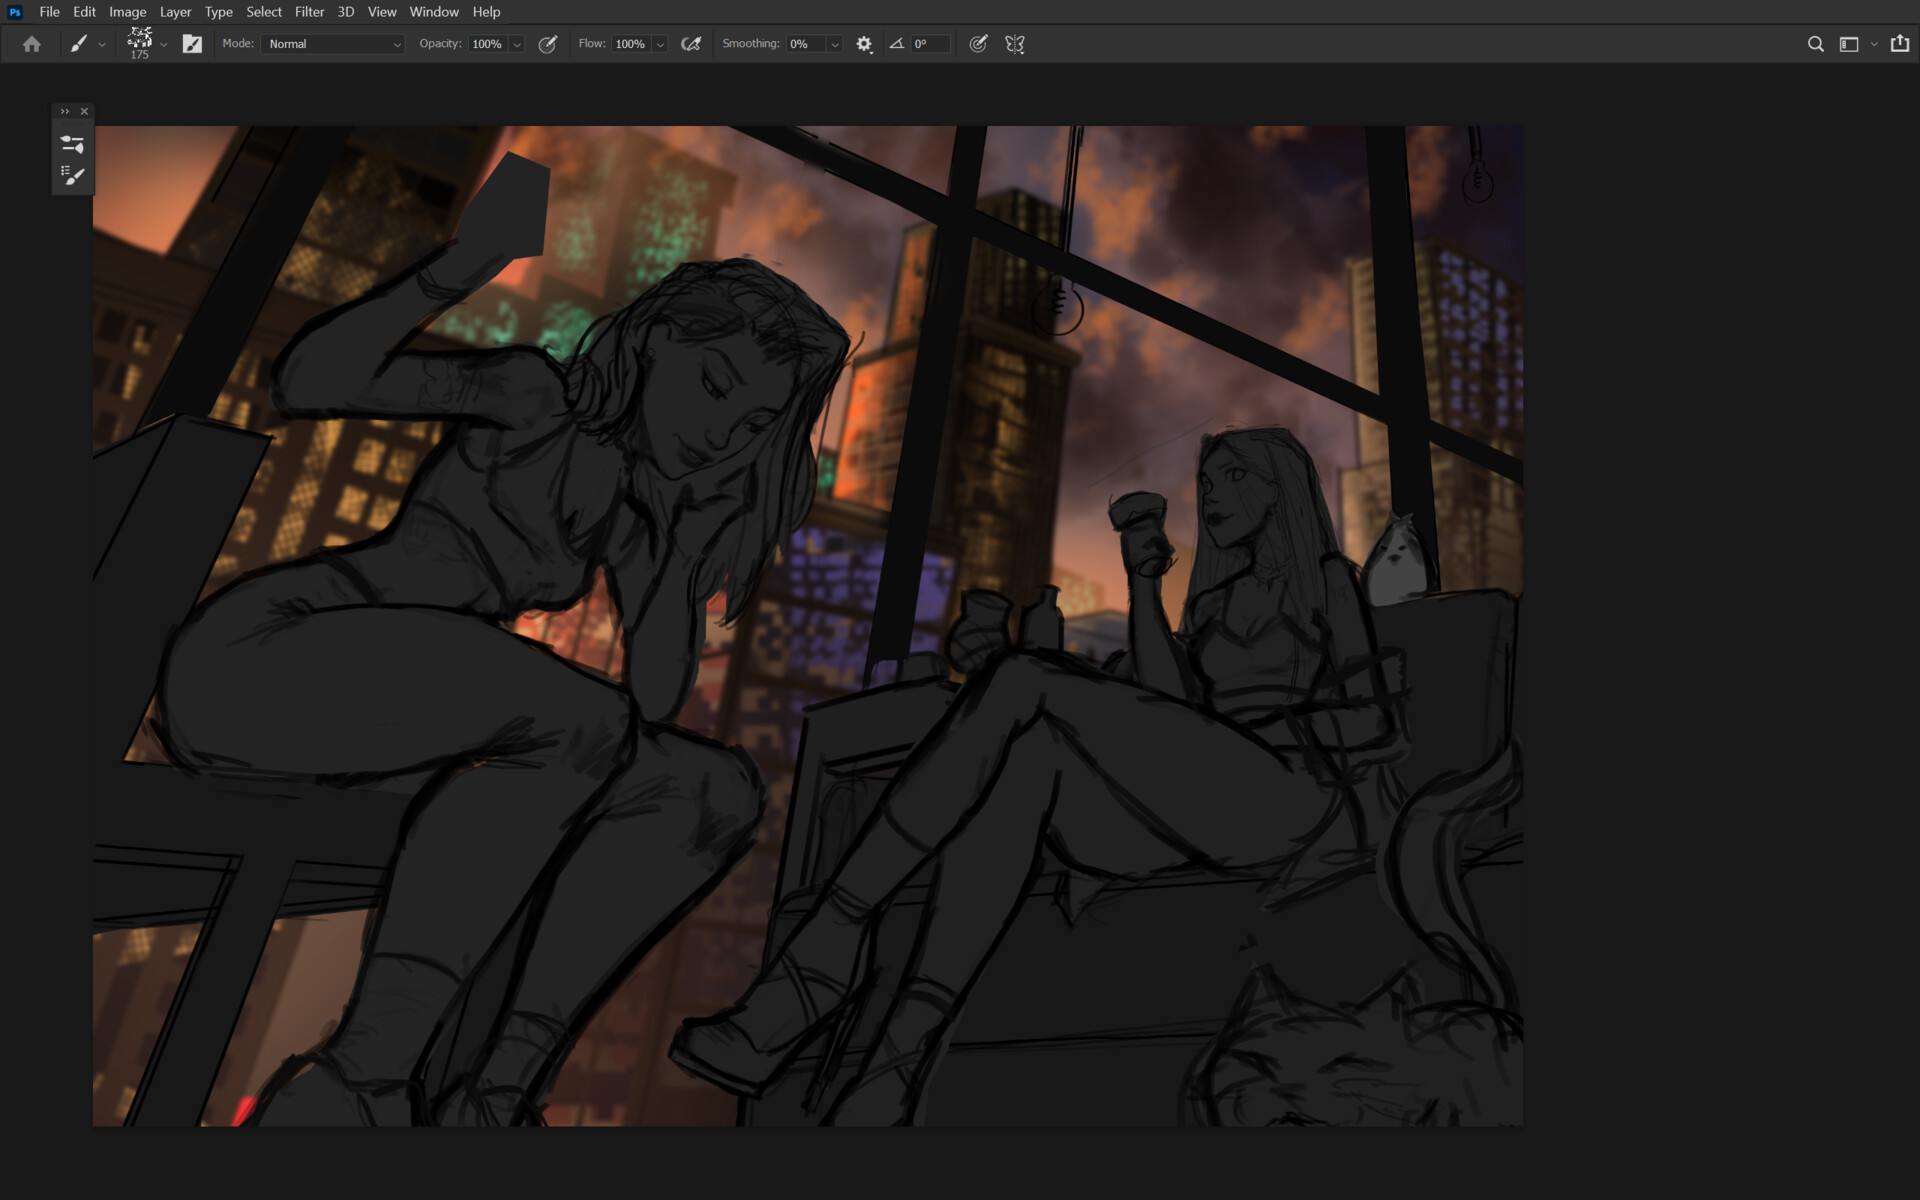
Task: Open the Search icon
Action: (x=1815, y=44)
